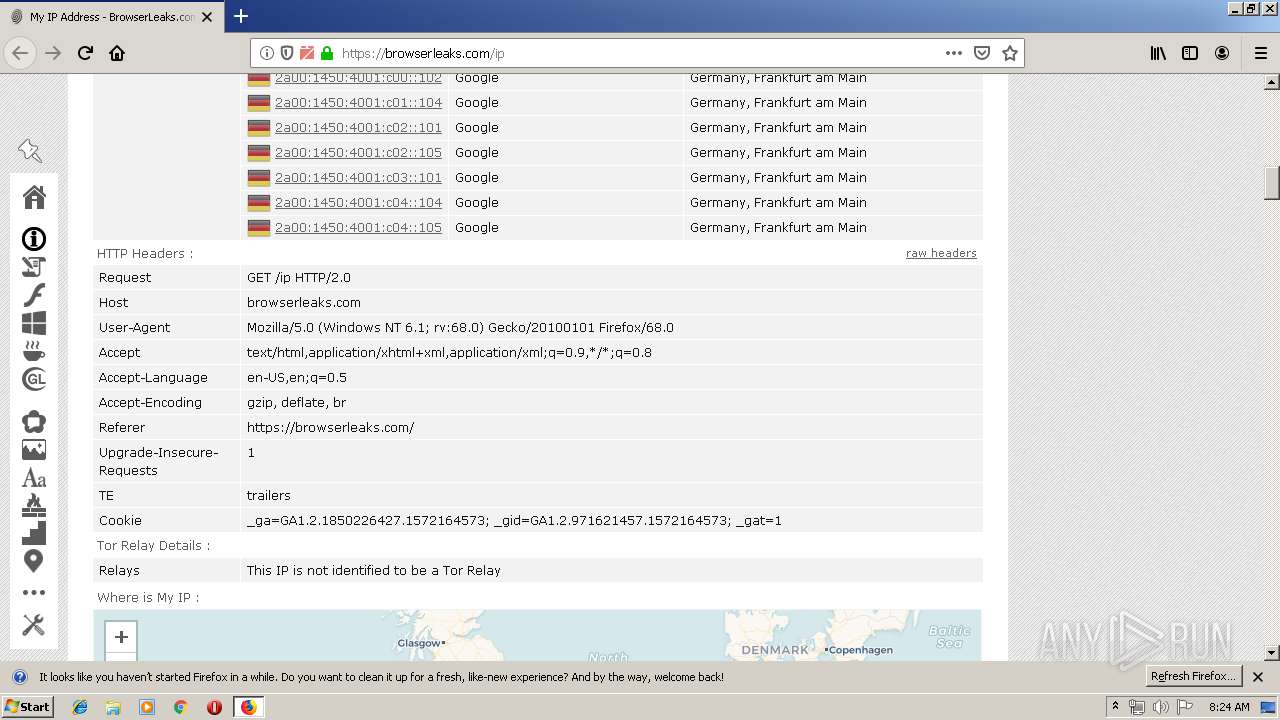
Task: Open the WebGL report icon
Action: (x=34, y=379)
